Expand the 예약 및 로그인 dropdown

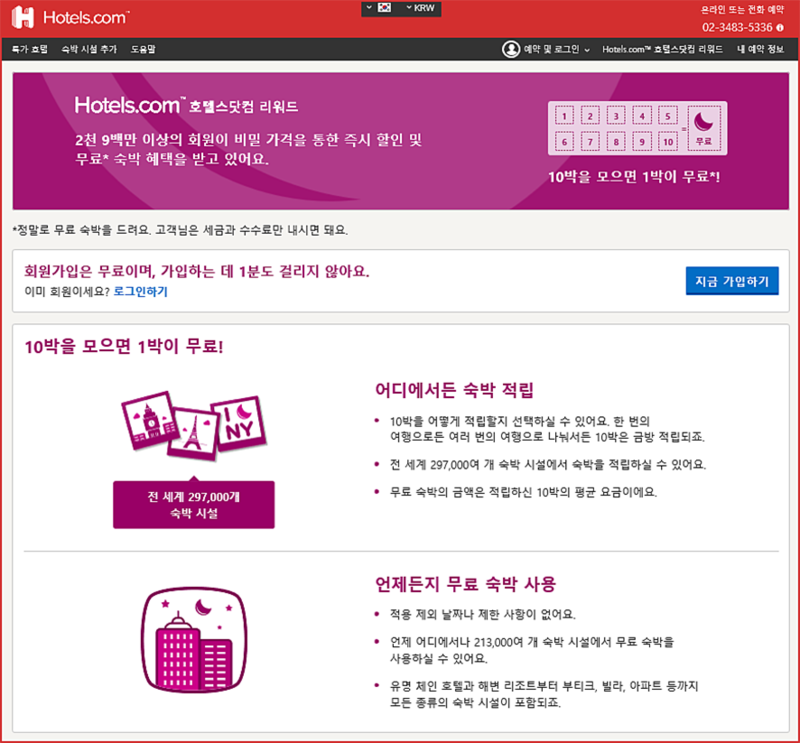(x=556, y=49)
